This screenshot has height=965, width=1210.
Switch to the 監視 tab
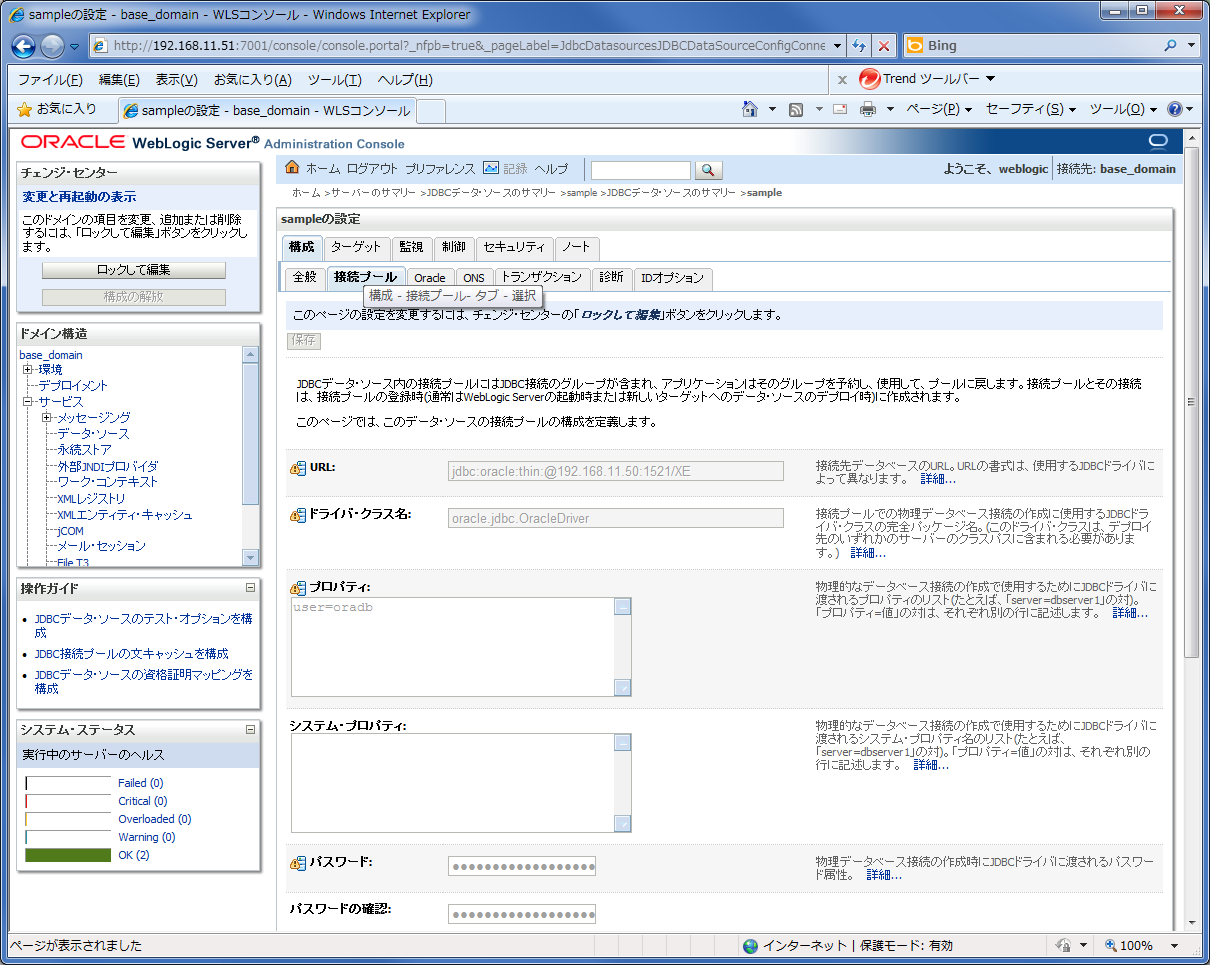click(x=411, y=247)
